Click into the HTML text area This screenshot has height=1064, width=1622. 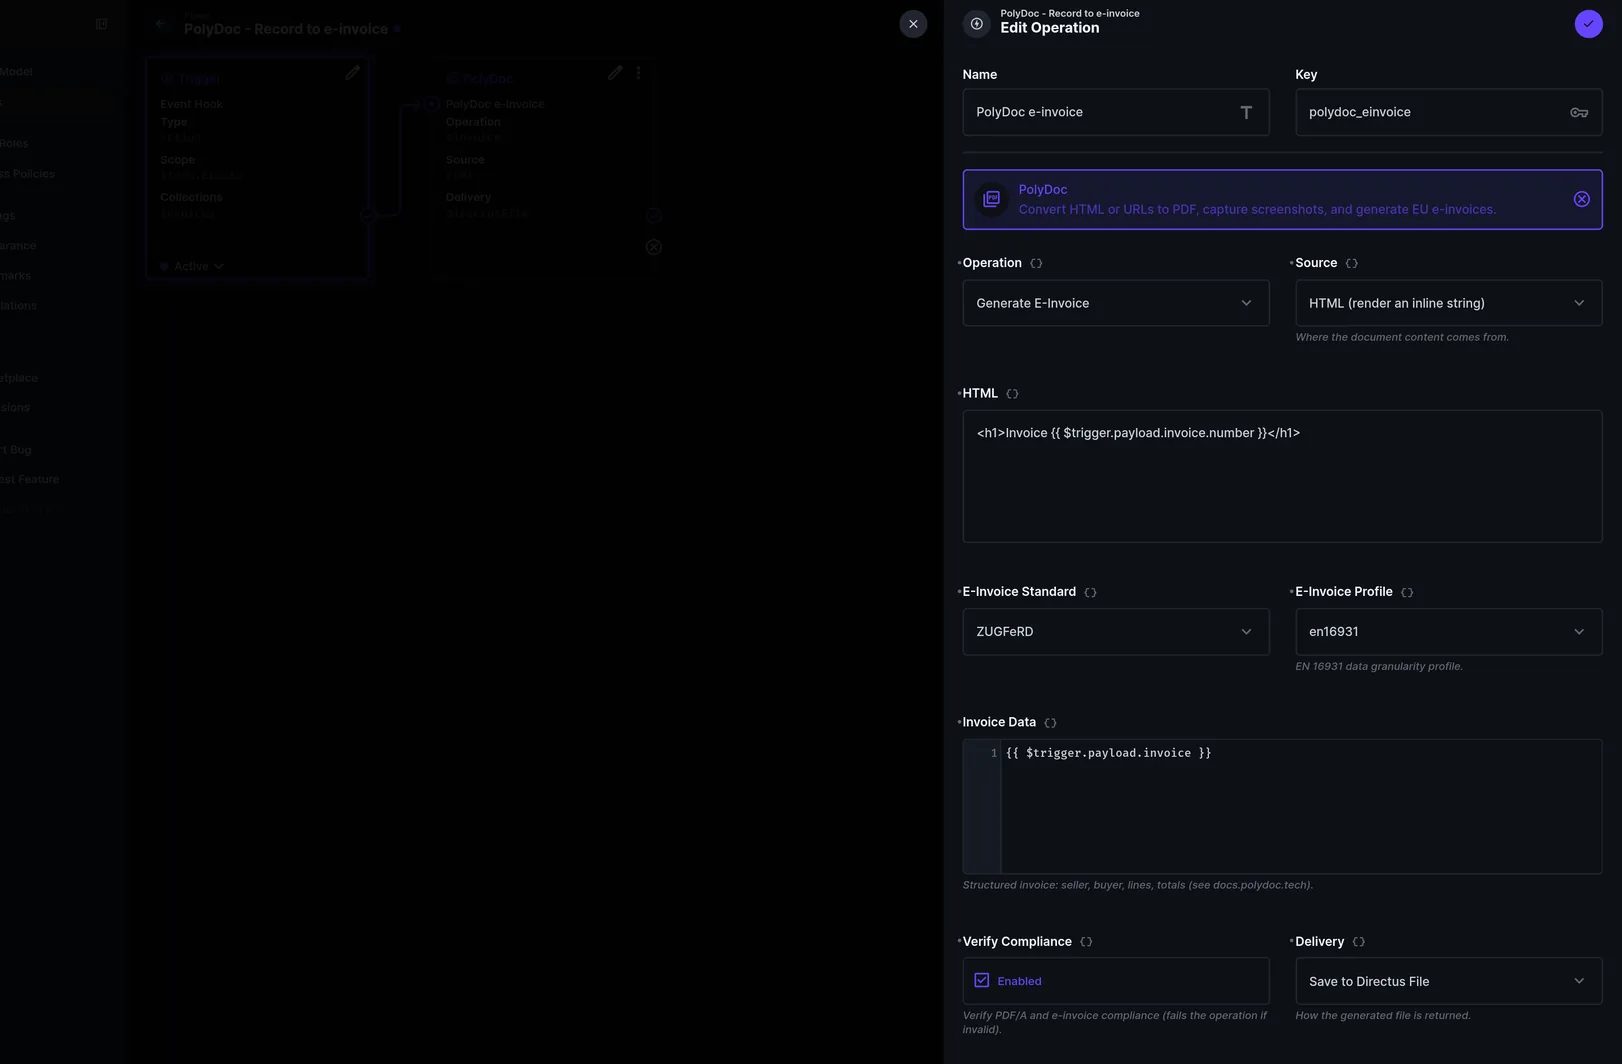tap(1282, 476)
